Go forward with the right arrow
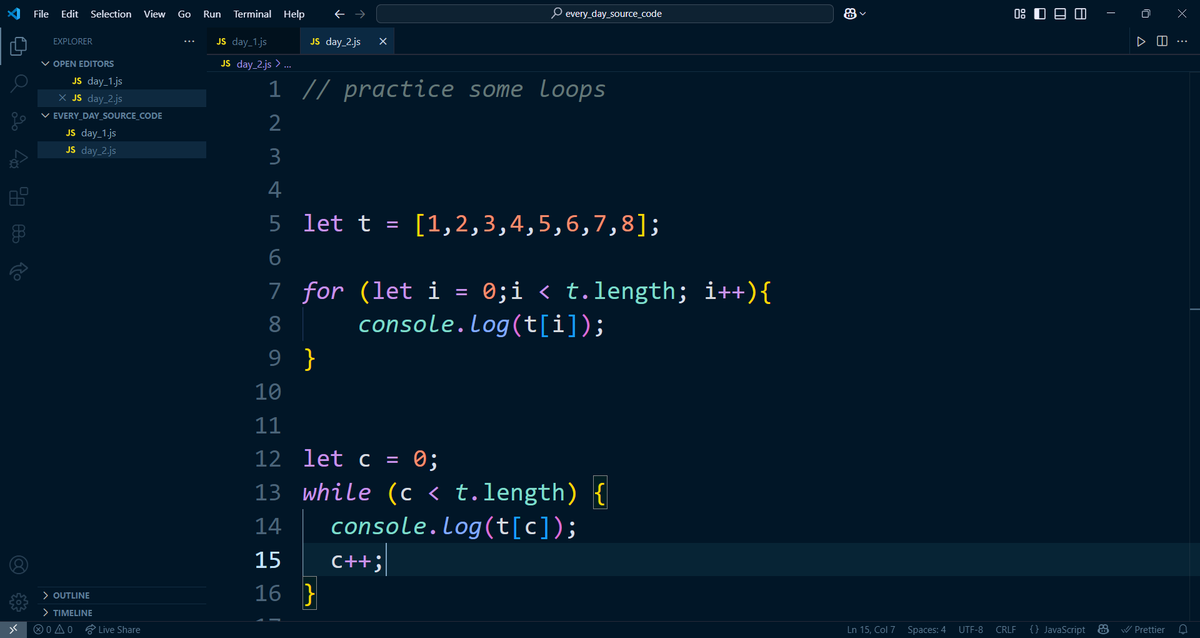 click(360, 14)
